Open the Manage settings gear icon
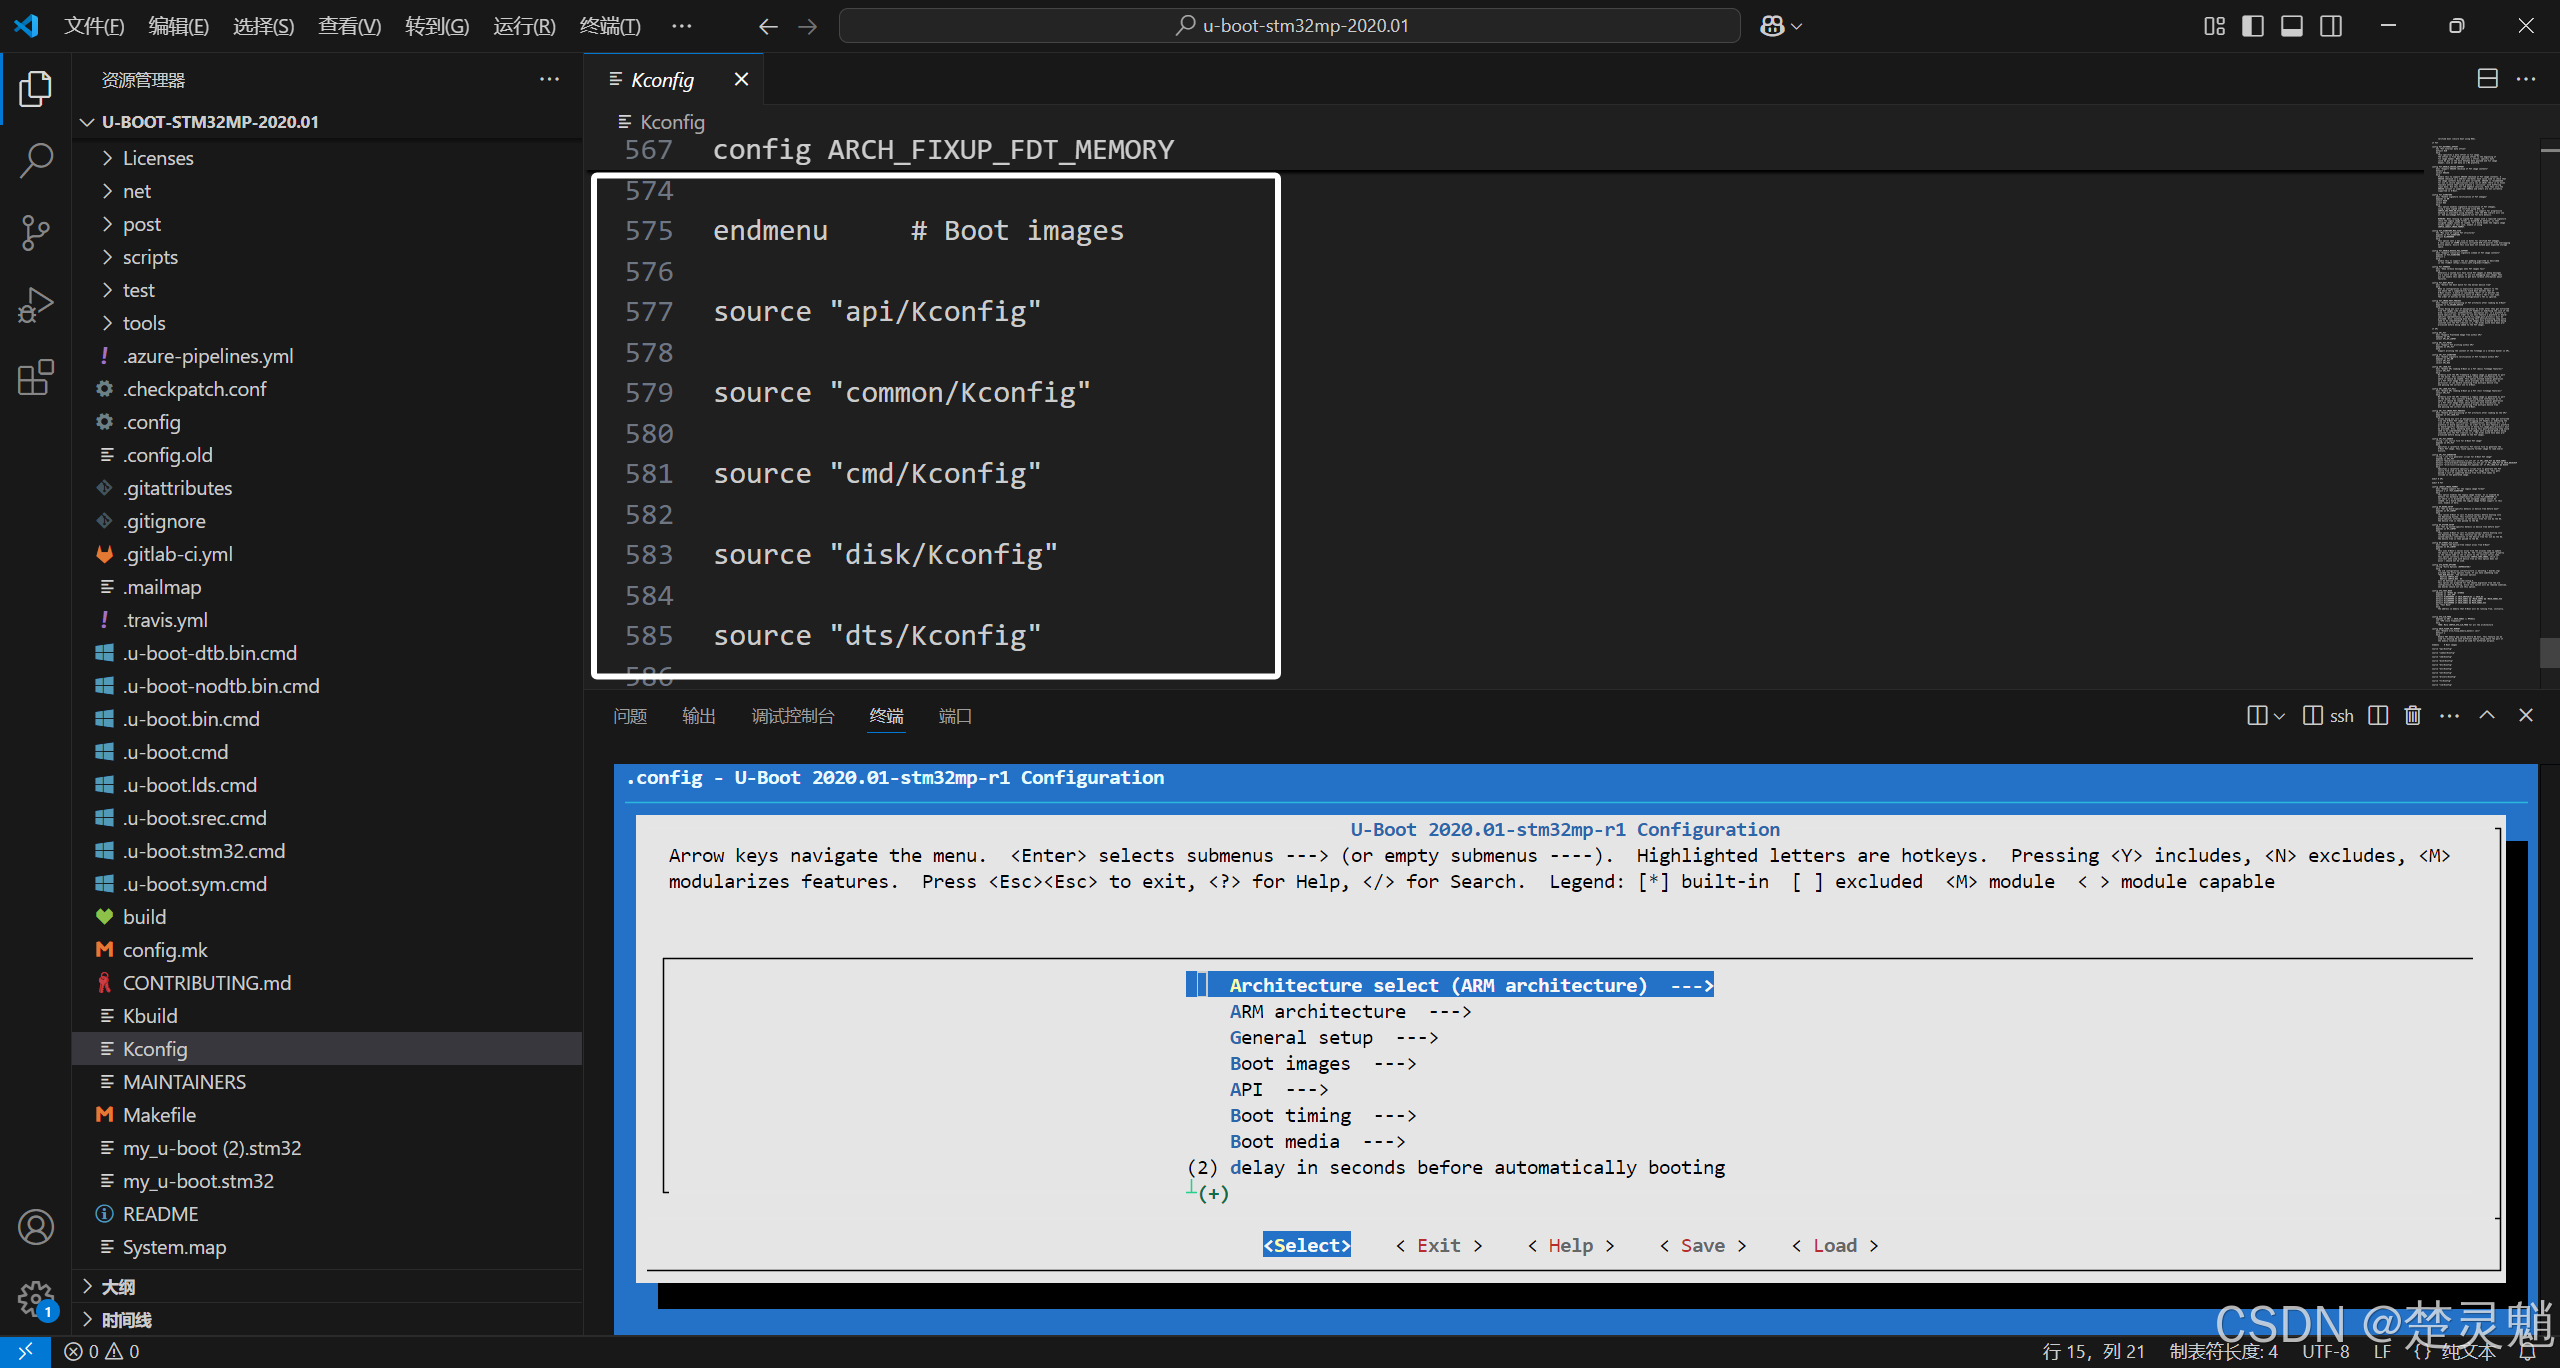2560x1368 pixels. coord(36,1299)
